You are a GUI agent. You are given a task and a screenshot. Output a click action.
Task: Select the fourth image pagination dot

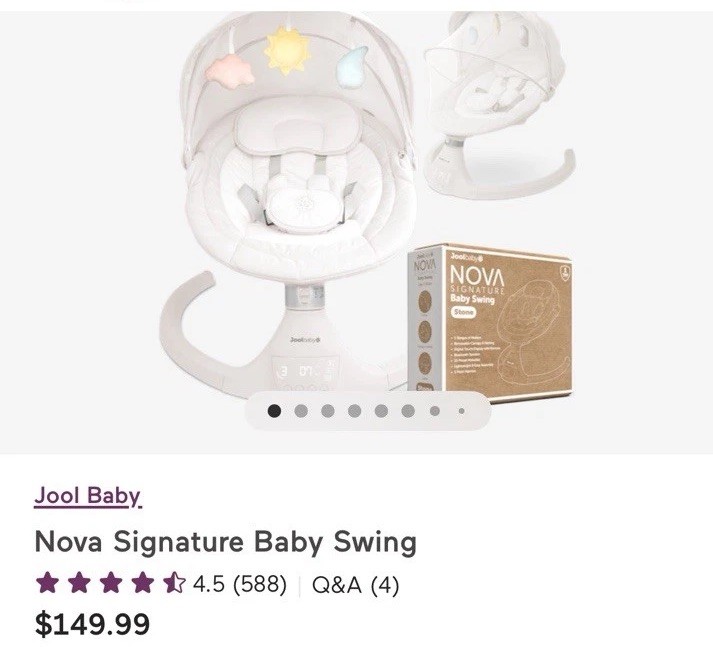pyautogui.click(x=355, y=409)
